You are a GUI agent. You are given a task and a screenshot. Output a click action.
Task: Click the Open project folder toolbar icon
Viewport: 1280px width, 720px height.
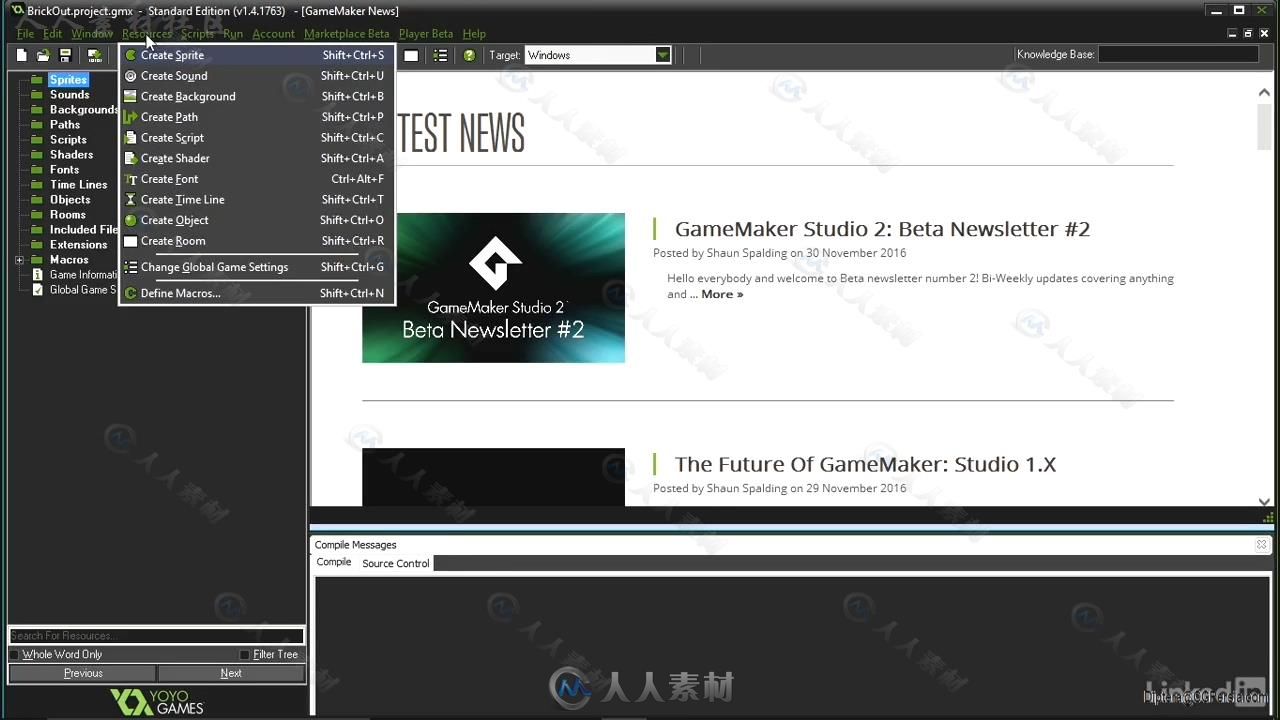pyautogui.click(x=43, y=55)
